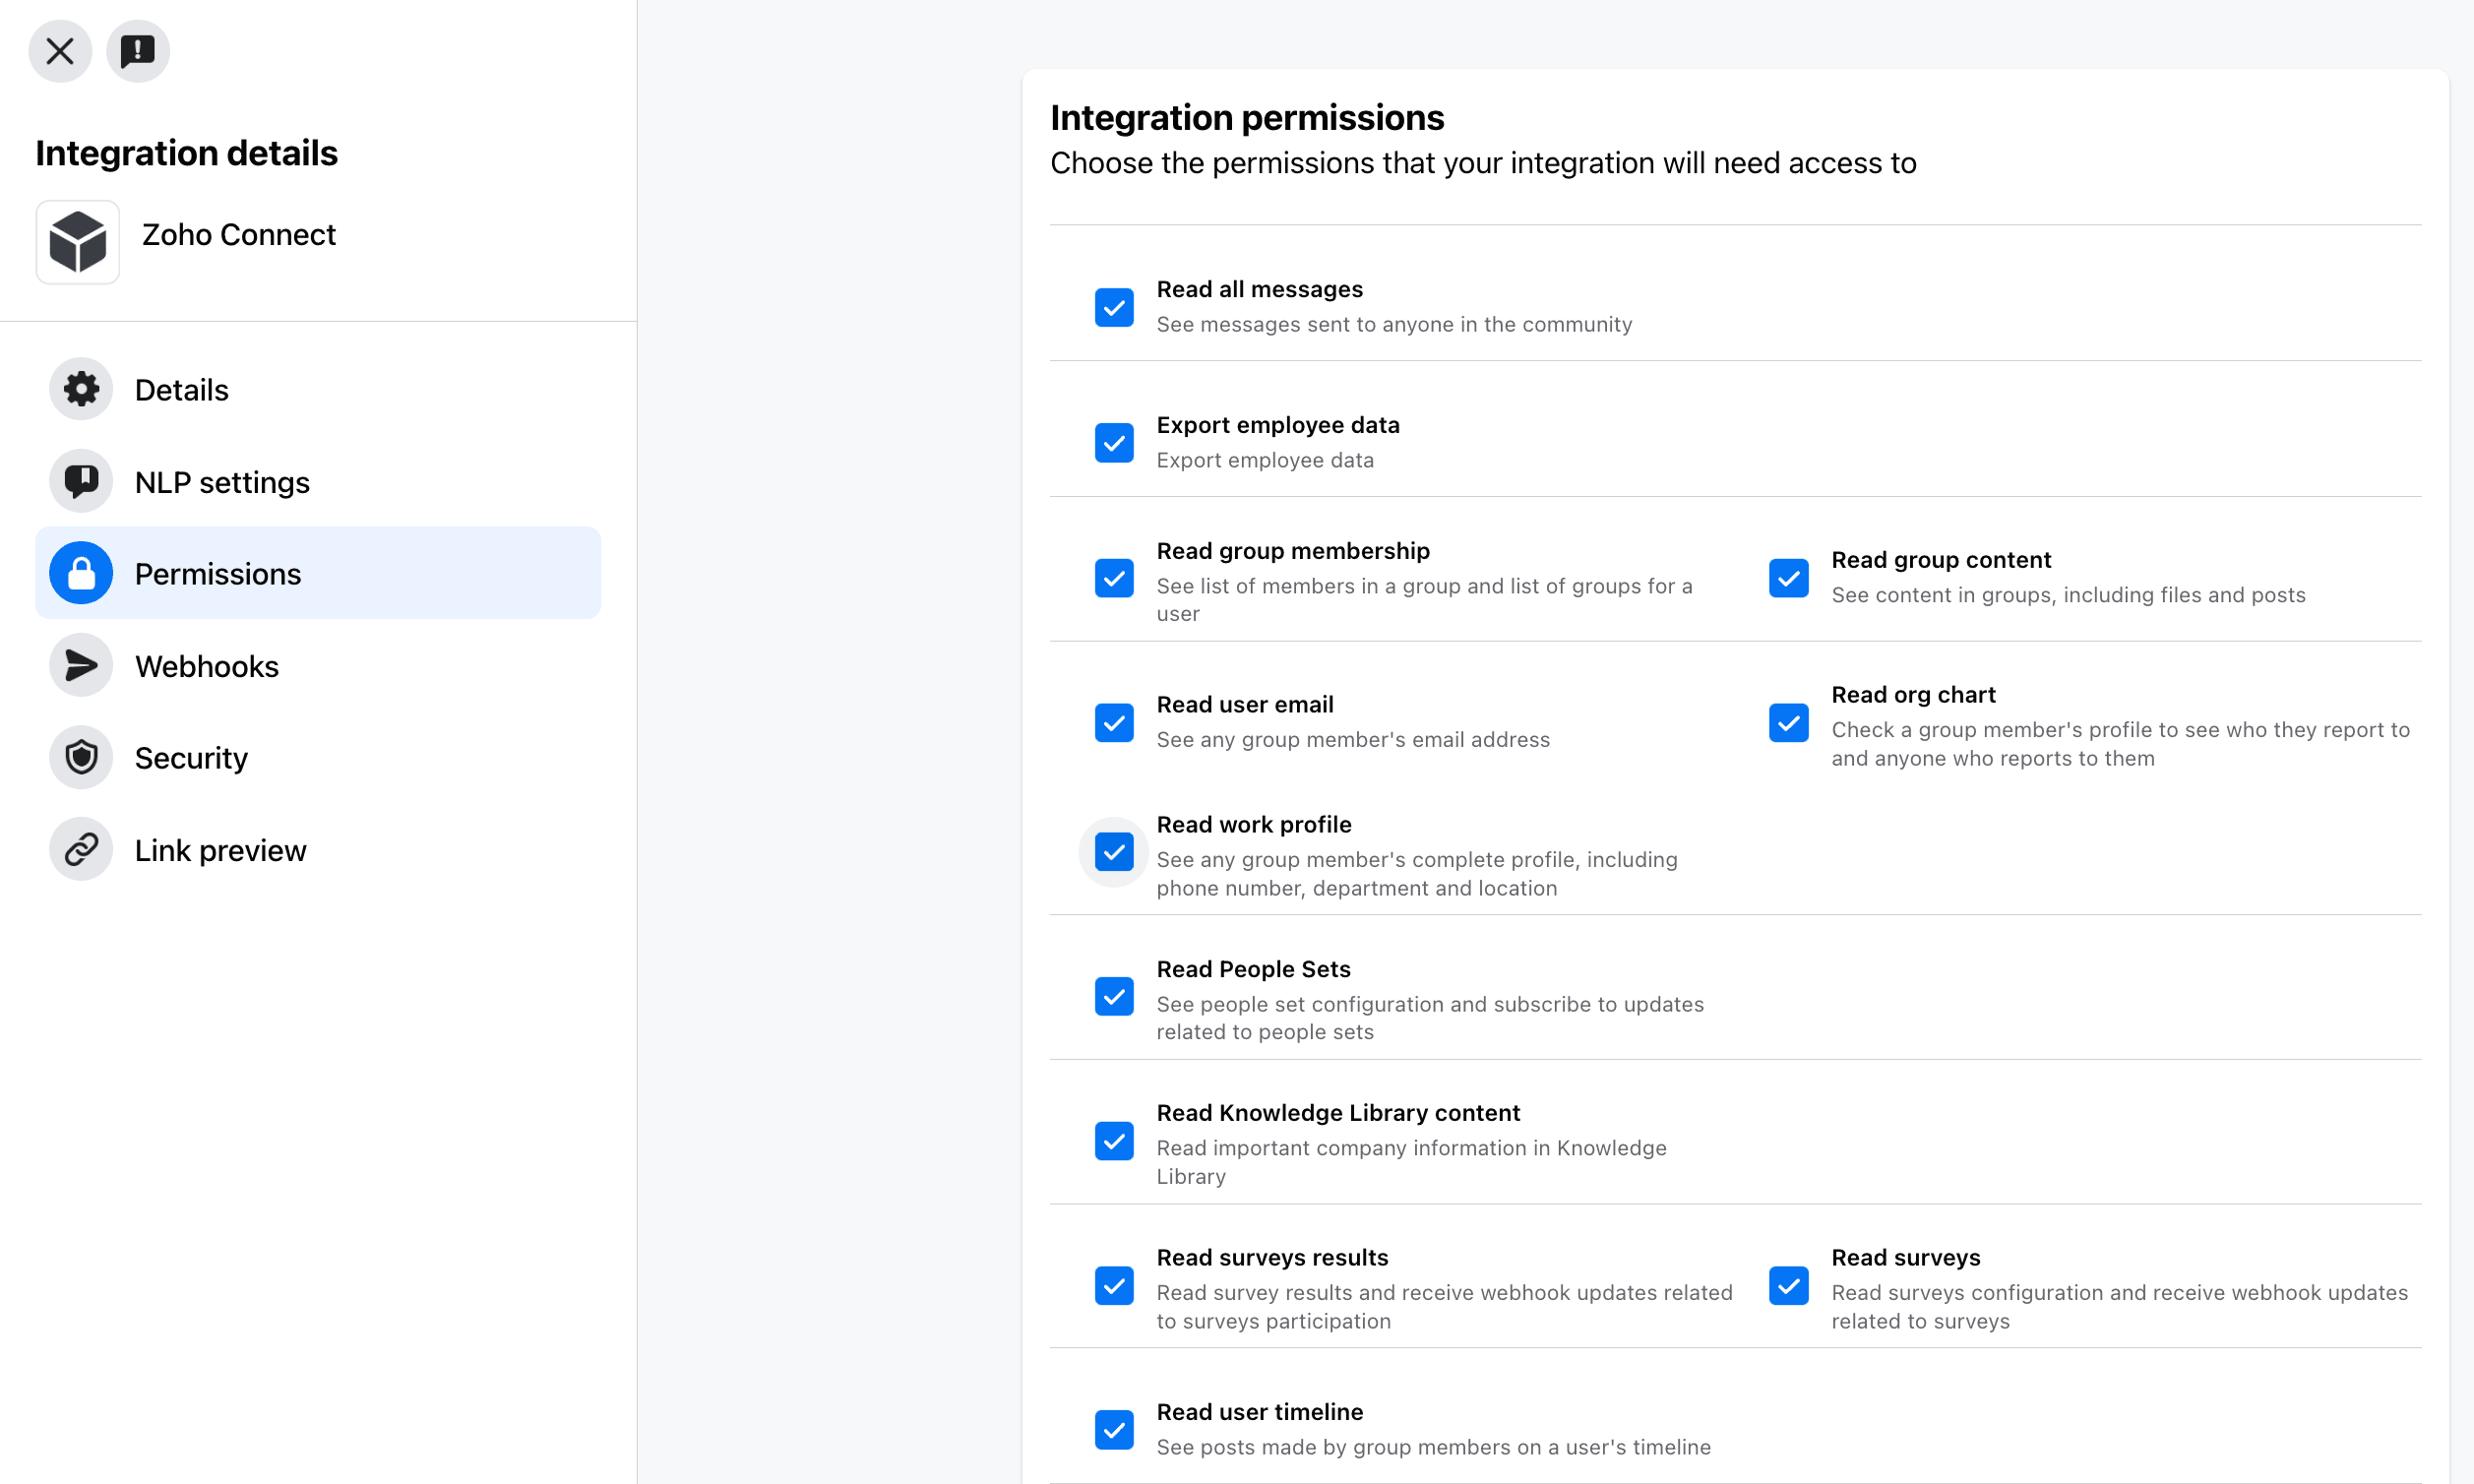The height and width of the screenshot is (1484, 2474).
Task: Uncheck Read all messages permission
Action: (x=1114, y=307)
